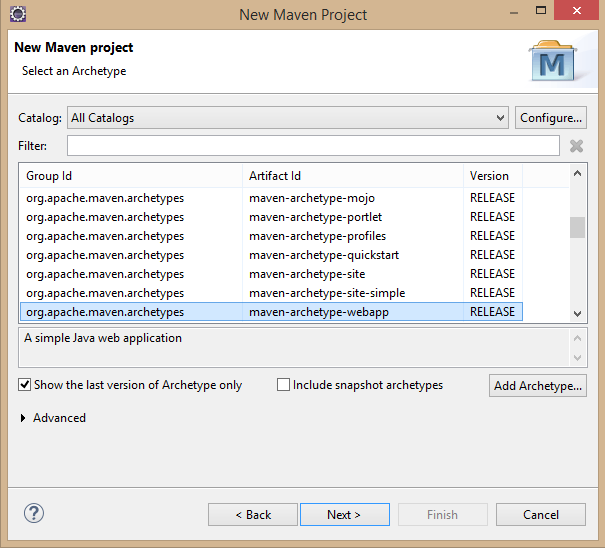Click the archetype list scroll down arrow

click(x=577, y=313)
